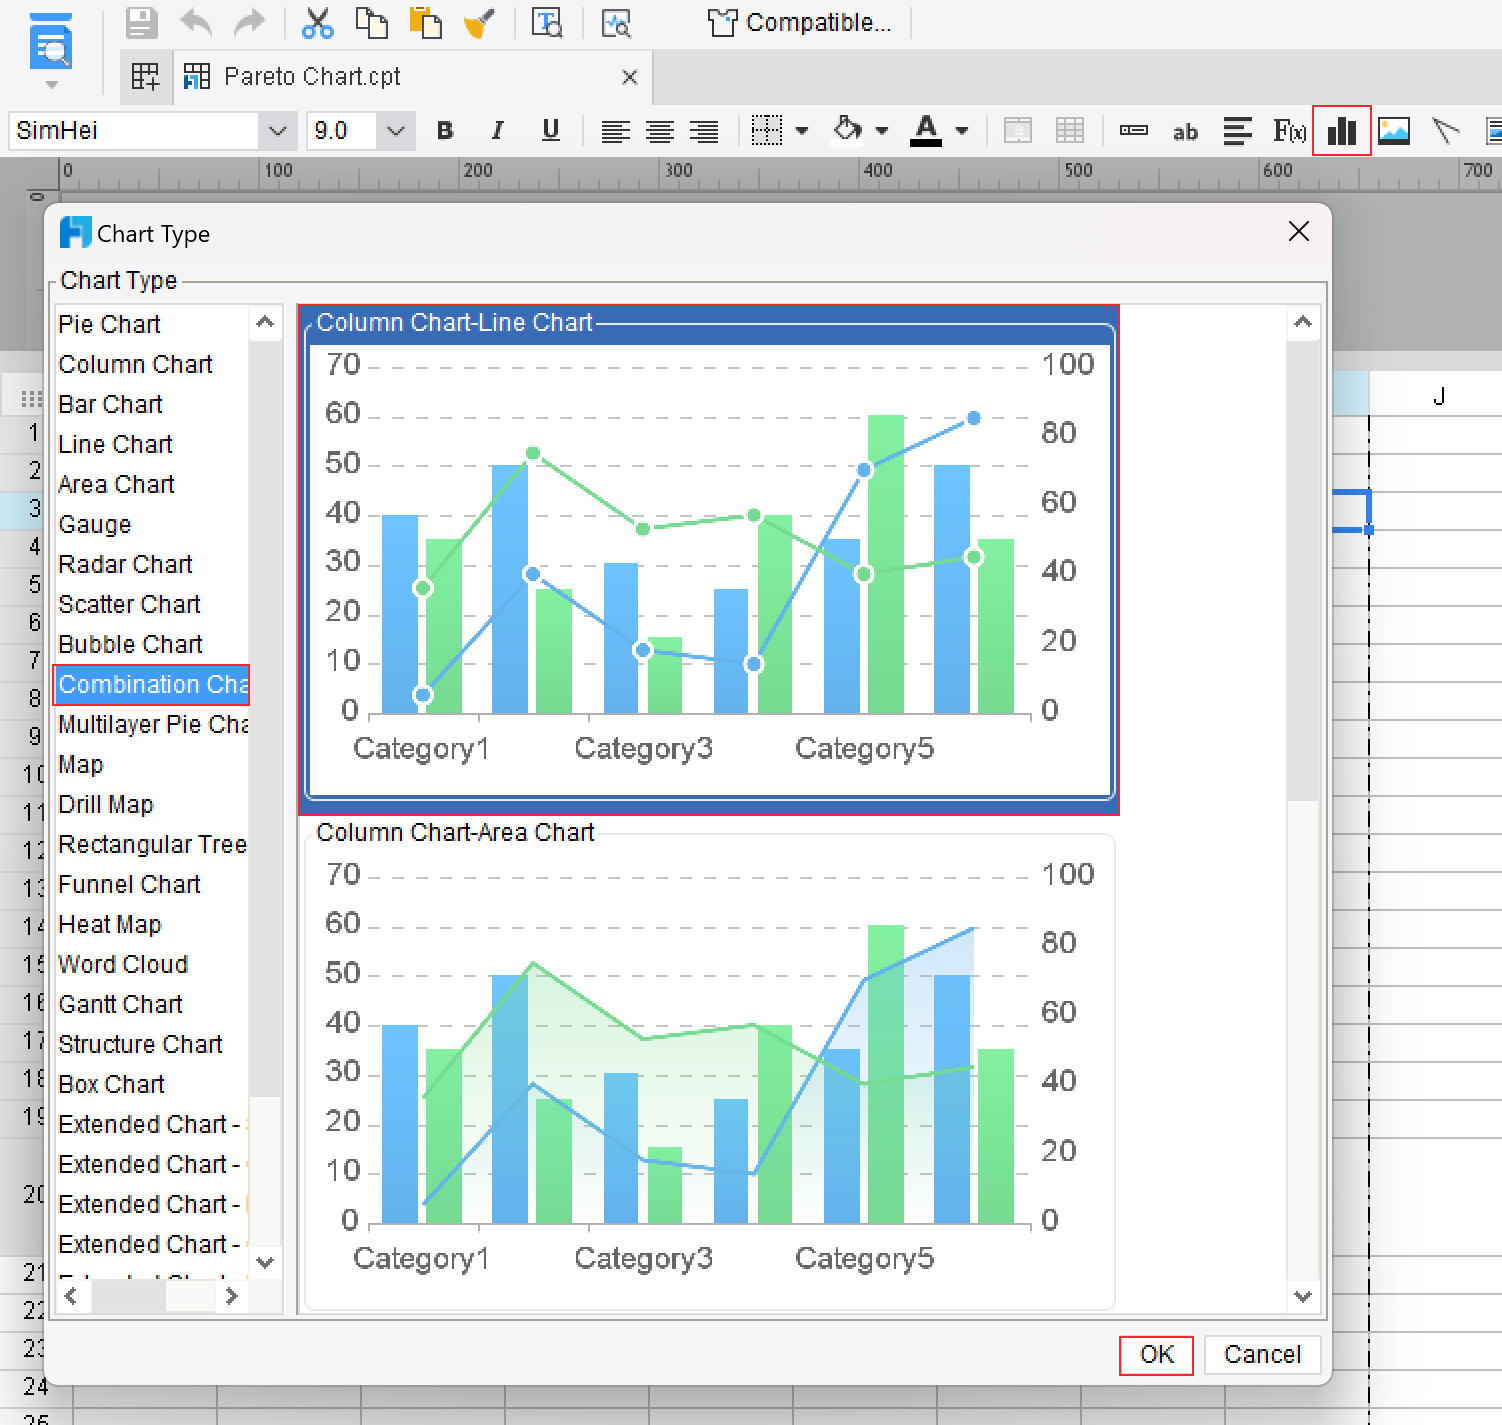
Task: Toggle italic formatting
Action: click(x=497, y=130)
